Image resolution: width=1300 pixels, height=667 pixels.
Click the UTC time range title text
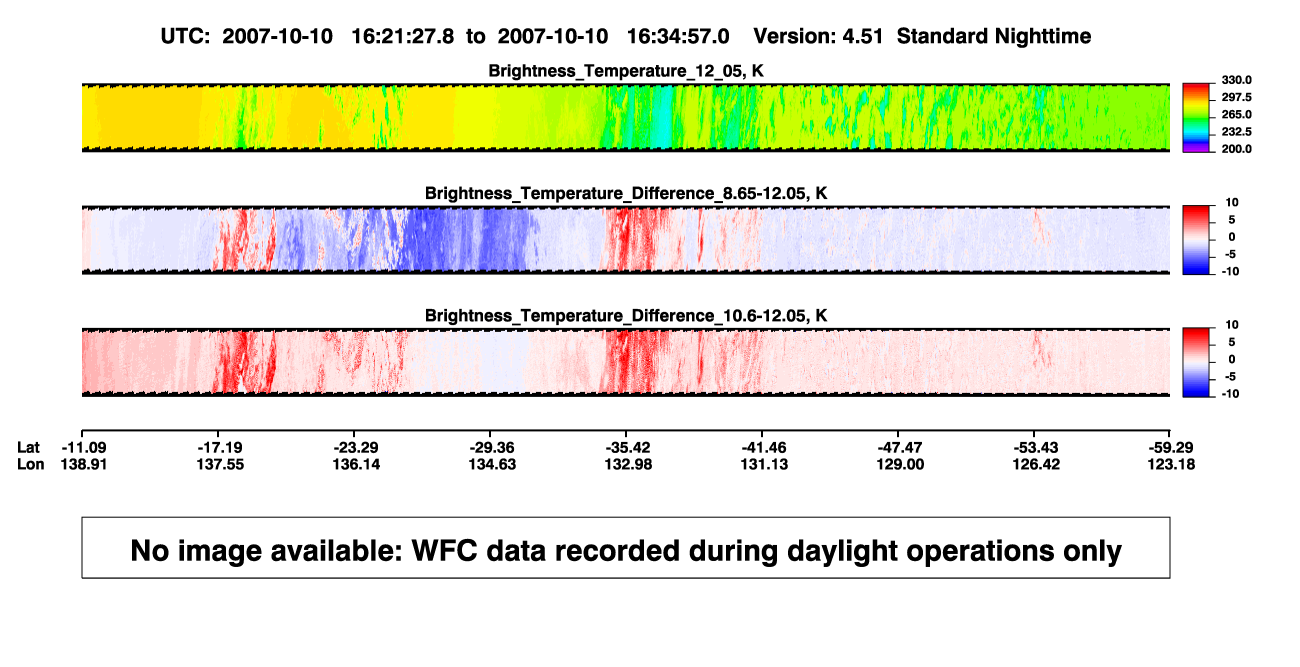point(625,36)
